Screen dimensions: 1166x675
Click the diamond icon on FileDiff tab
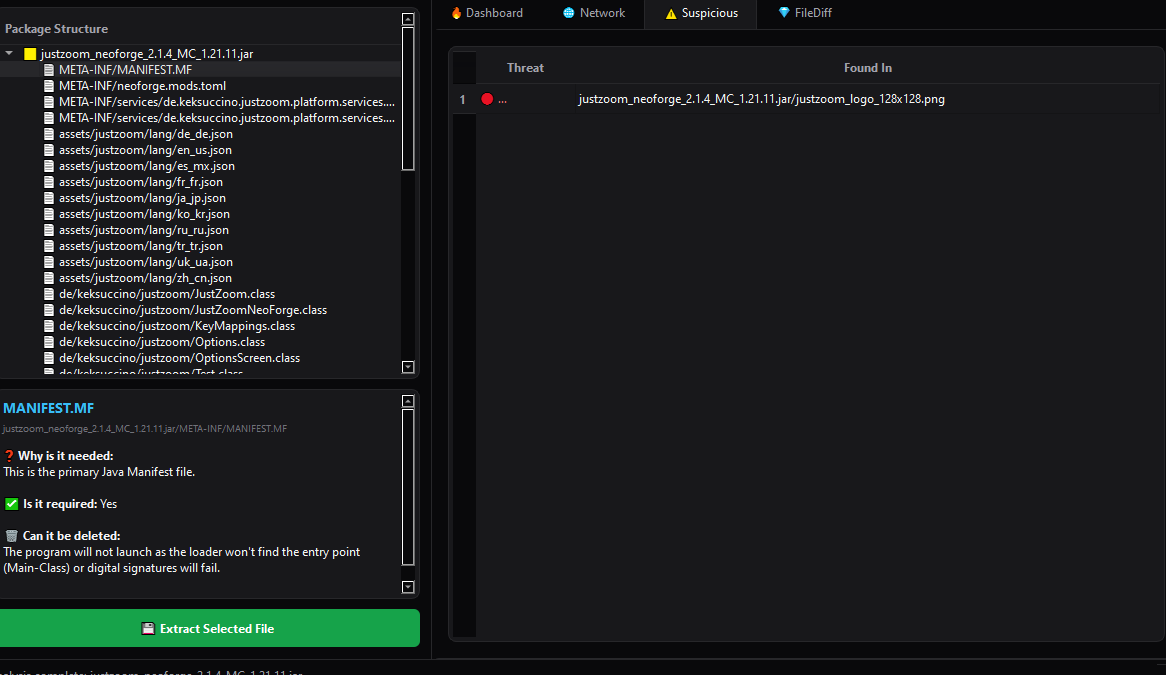[784, 13]
